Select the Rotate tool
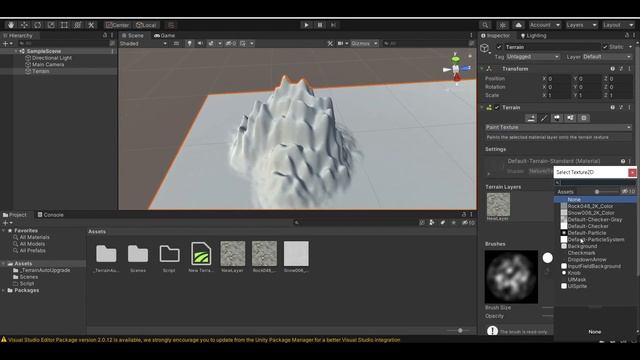The width and height of the screenshot is (640, 360). click(x=38, y=25)
